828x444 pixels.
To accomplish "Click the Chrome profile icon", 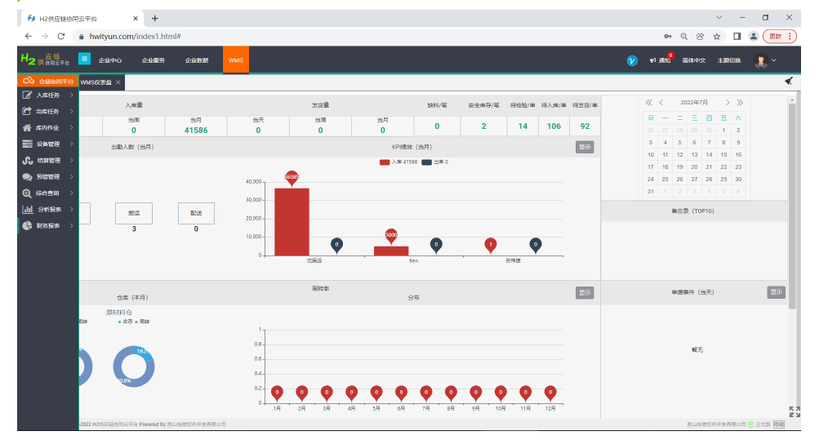I will [x=754, y=36].
